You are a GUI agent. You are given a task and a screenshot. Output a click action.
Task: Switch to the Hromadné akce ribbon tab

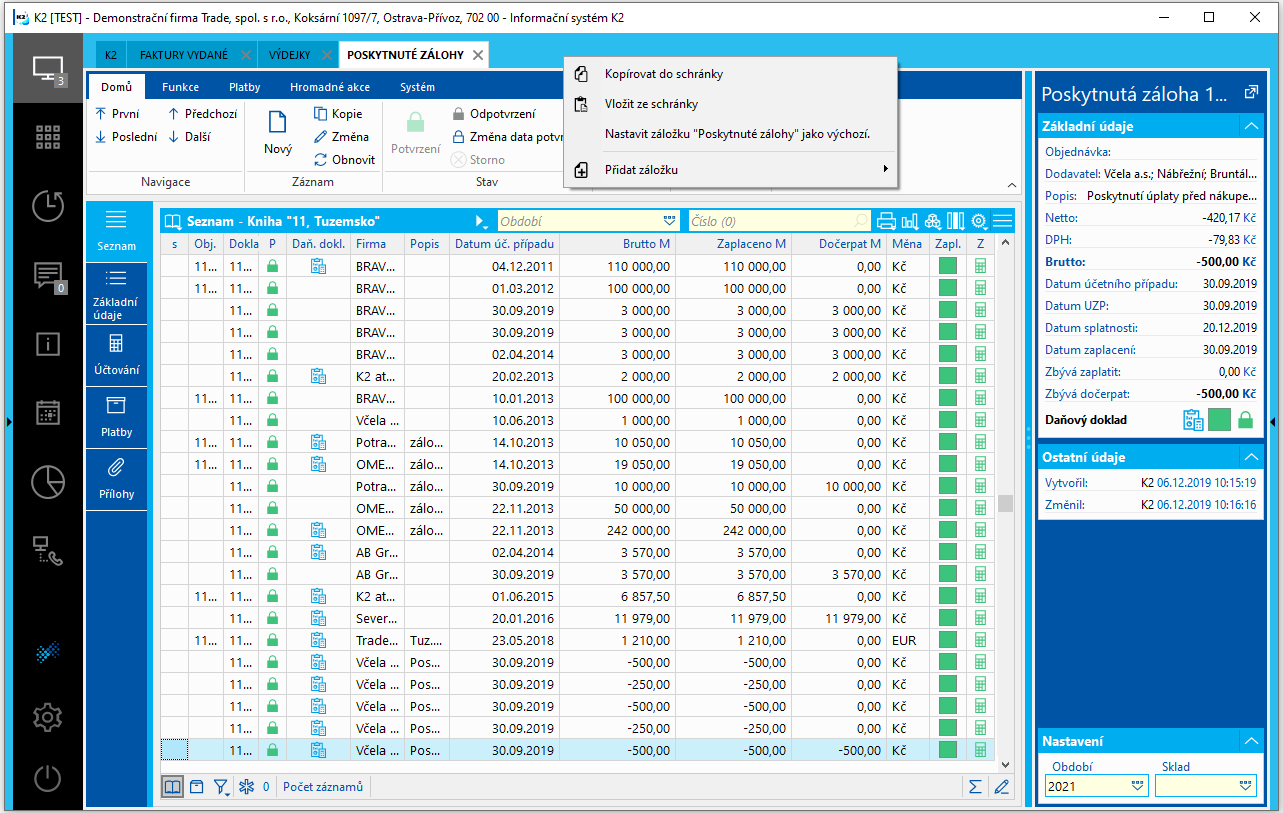pyautogui.click(x=330, y=87)
